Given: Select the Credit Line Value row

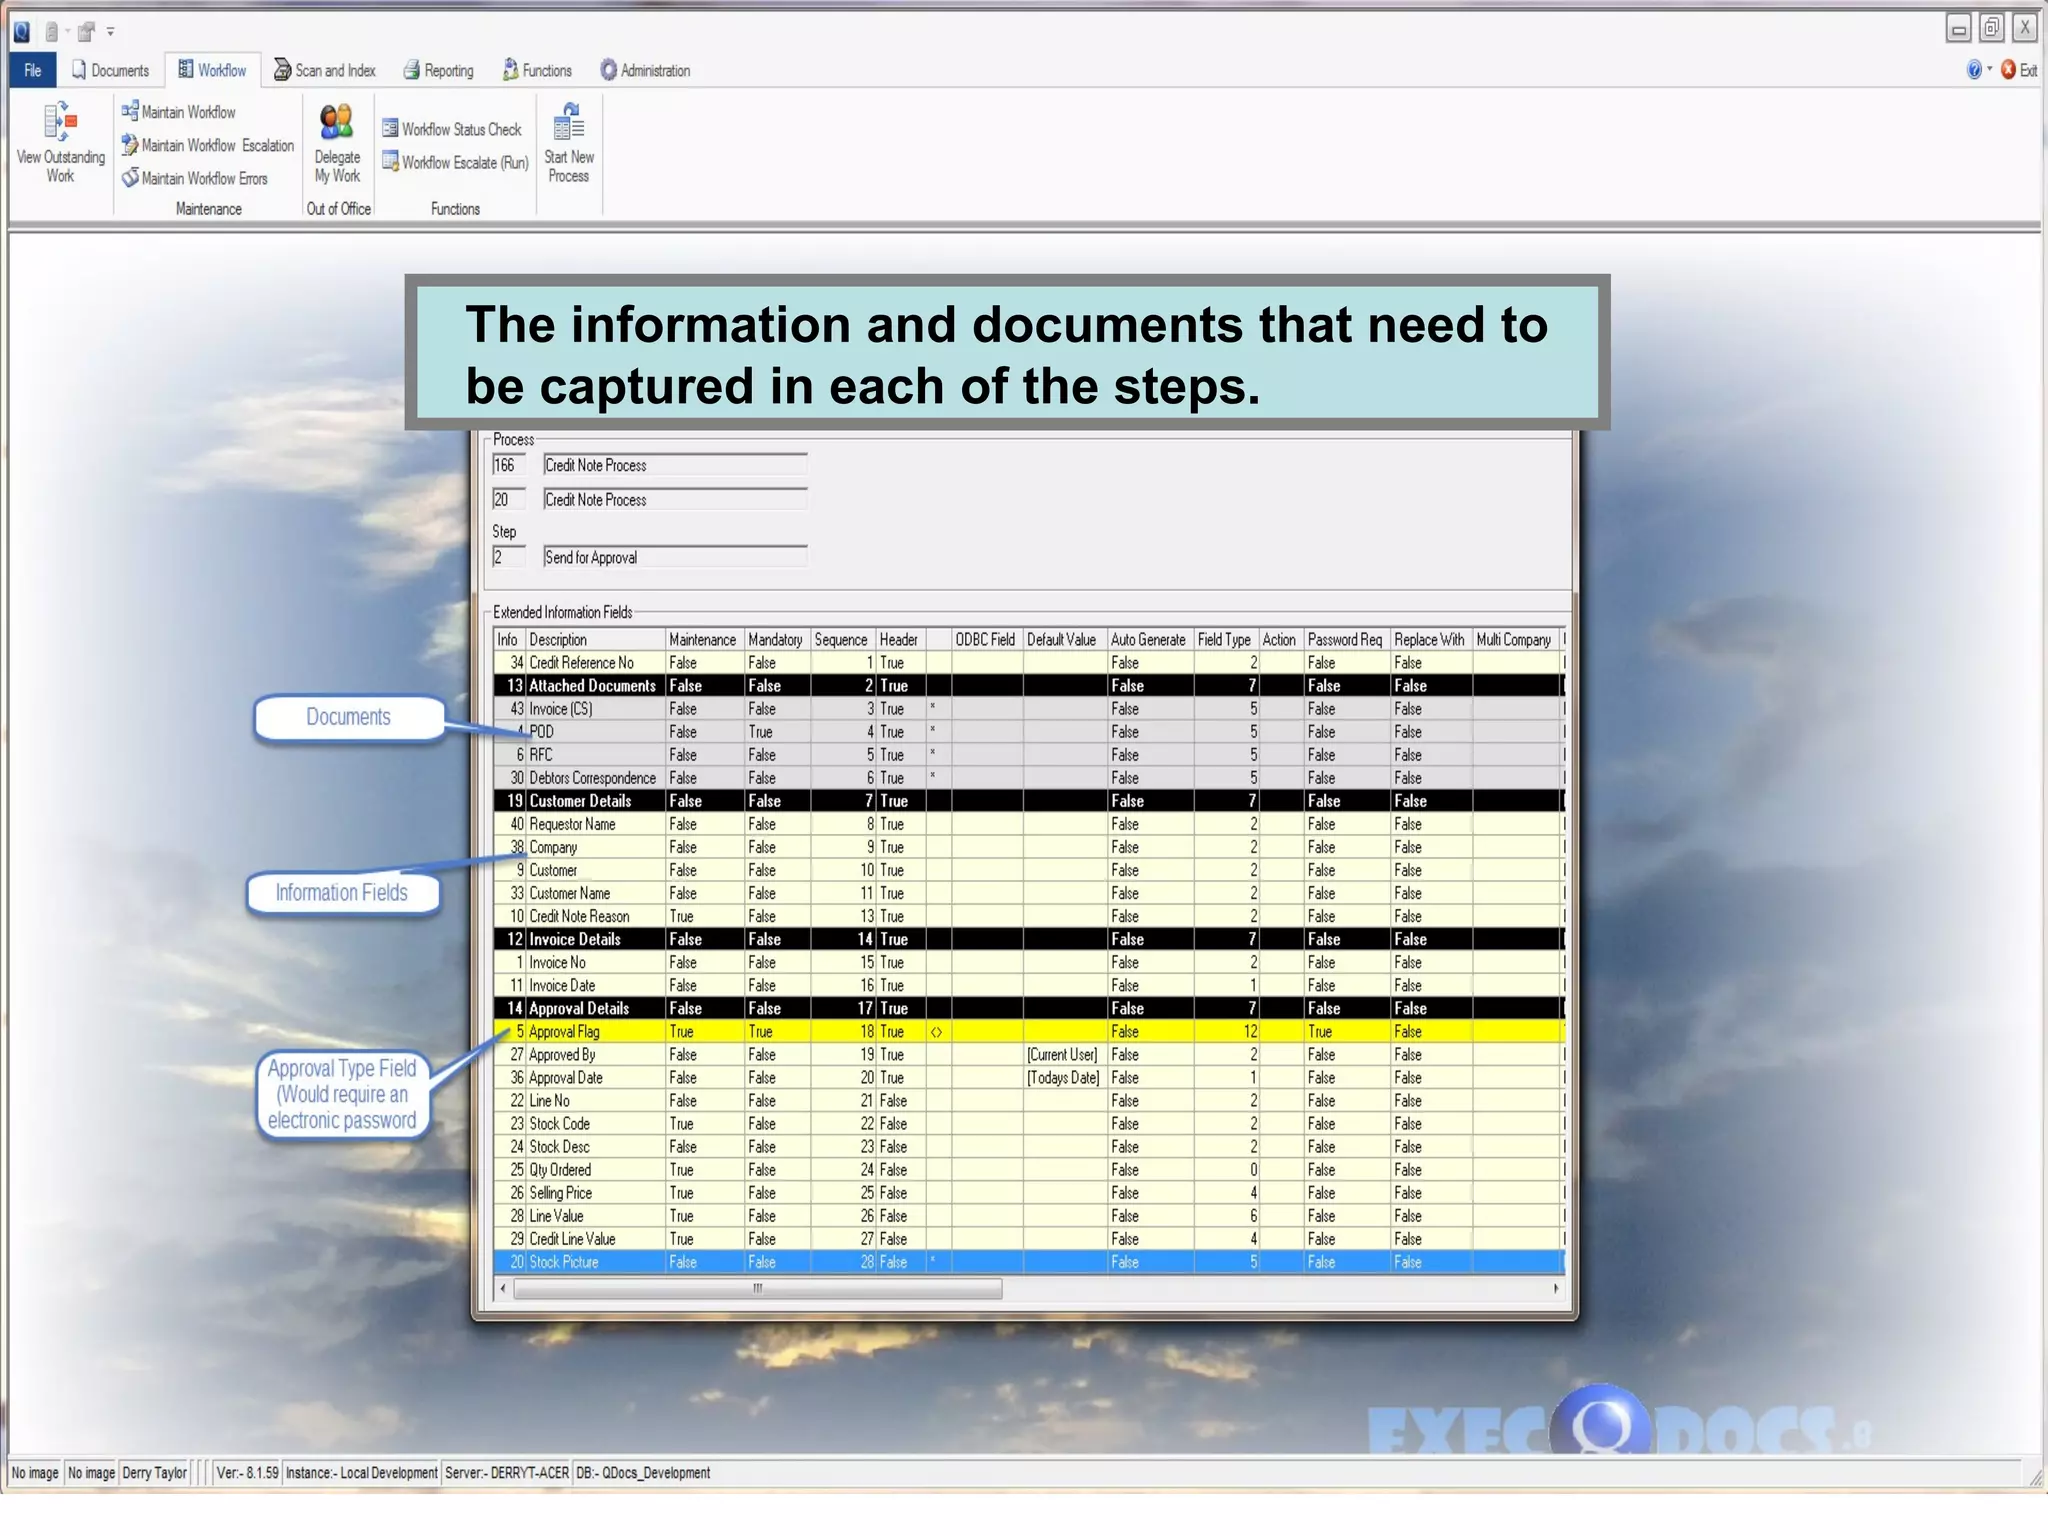Looking at the screenshot, I should click(x=1028, y=1238).
